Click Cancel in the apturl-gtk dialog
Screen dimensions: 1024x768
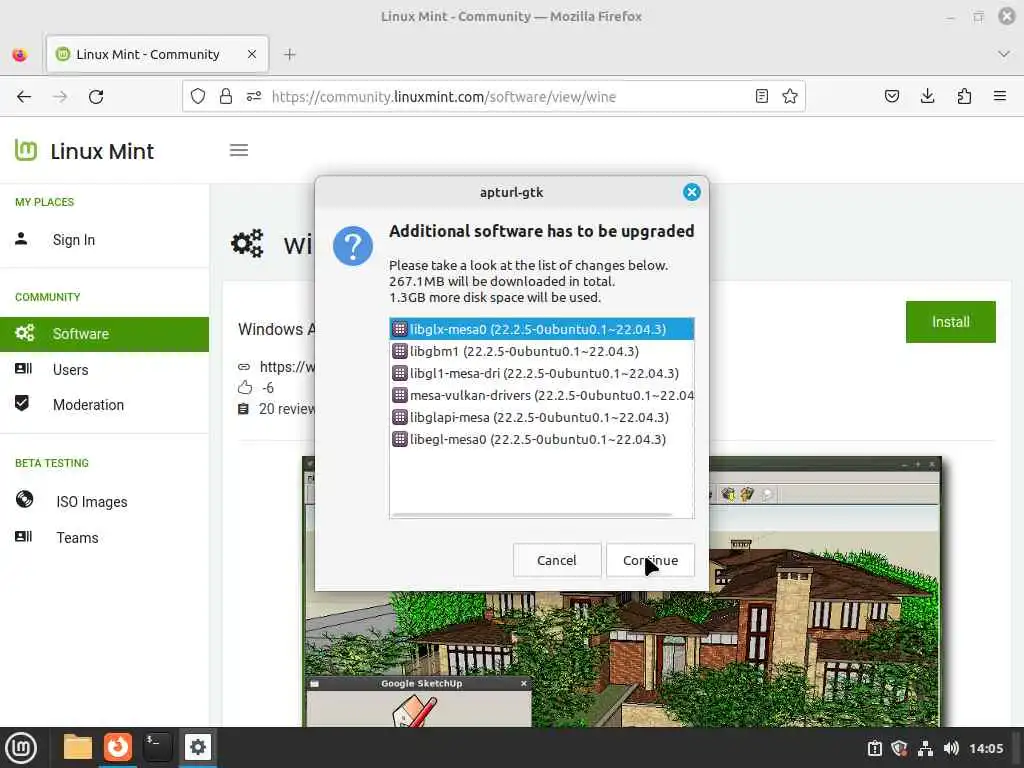556,560
